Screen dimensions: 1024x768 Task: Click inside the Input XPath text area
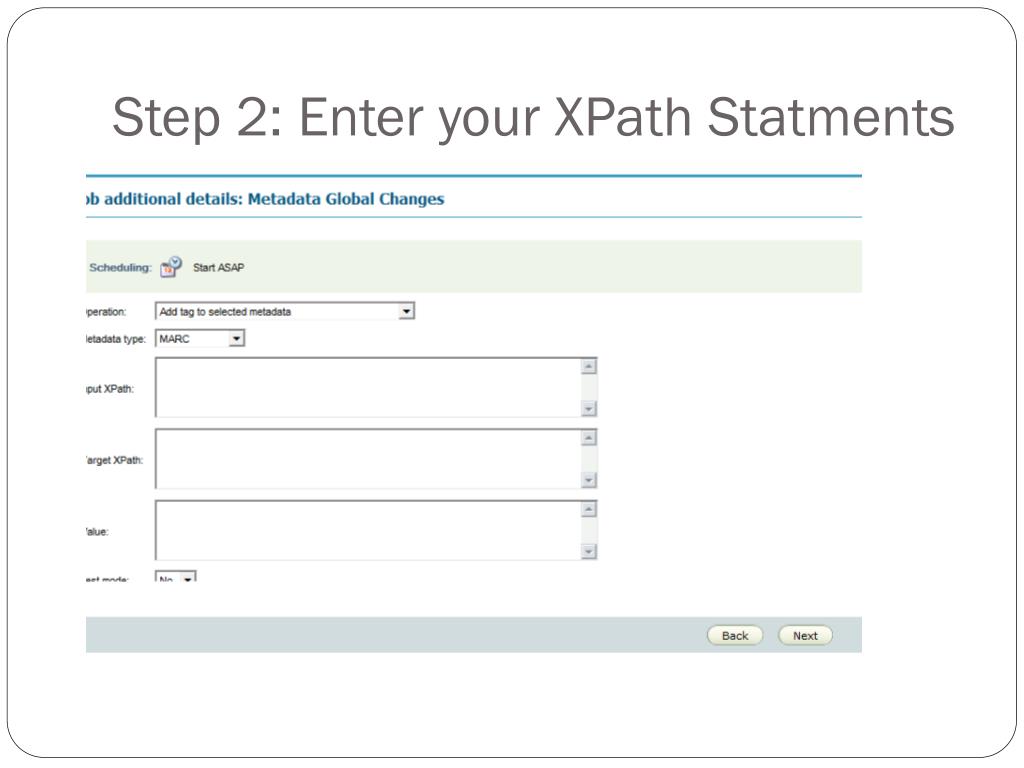368,387
